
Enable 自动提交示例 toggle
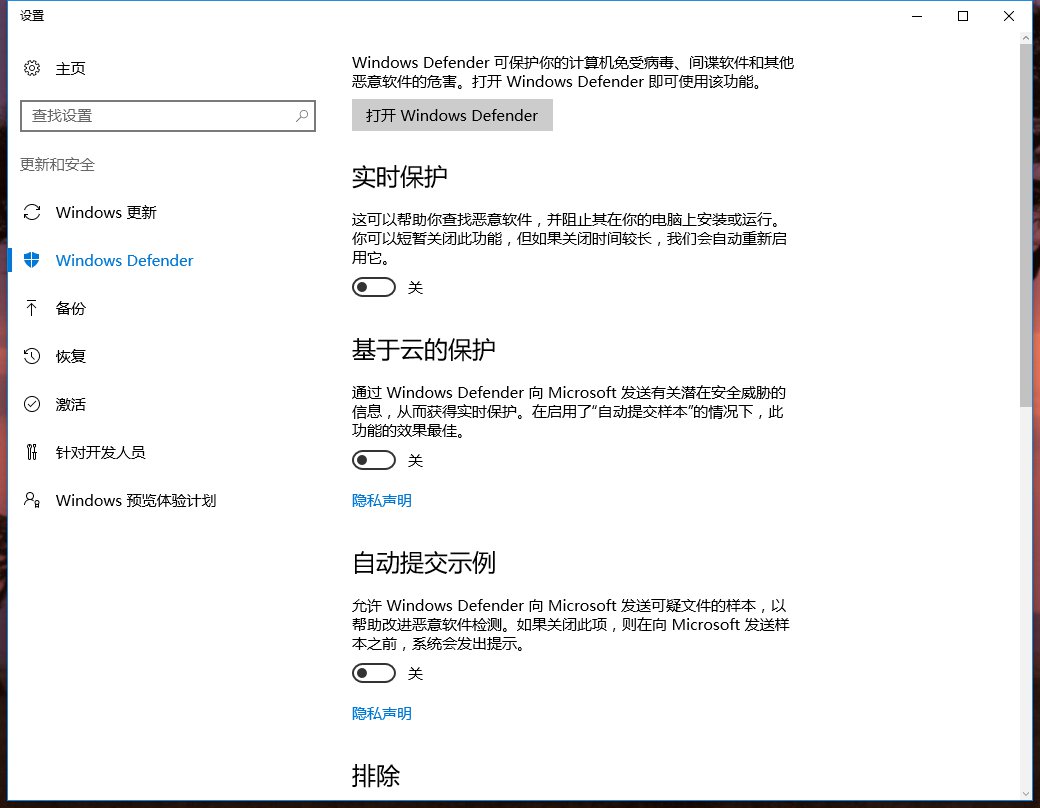coord(374,673)
